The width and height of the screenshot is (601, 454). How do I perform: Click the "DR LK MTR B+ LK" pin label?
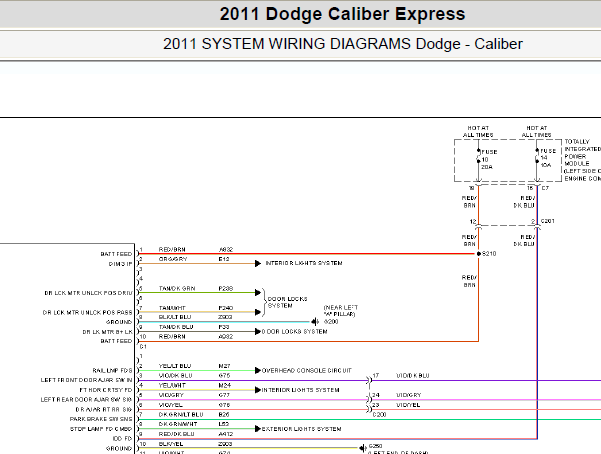[107, 332]
